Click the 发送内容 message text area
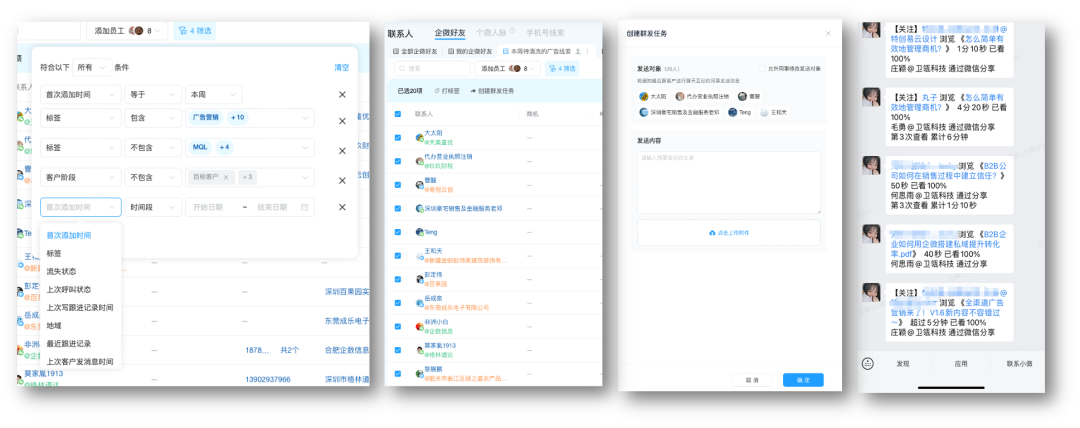This screenshot has width=1080, height=428. click(728, 180)
